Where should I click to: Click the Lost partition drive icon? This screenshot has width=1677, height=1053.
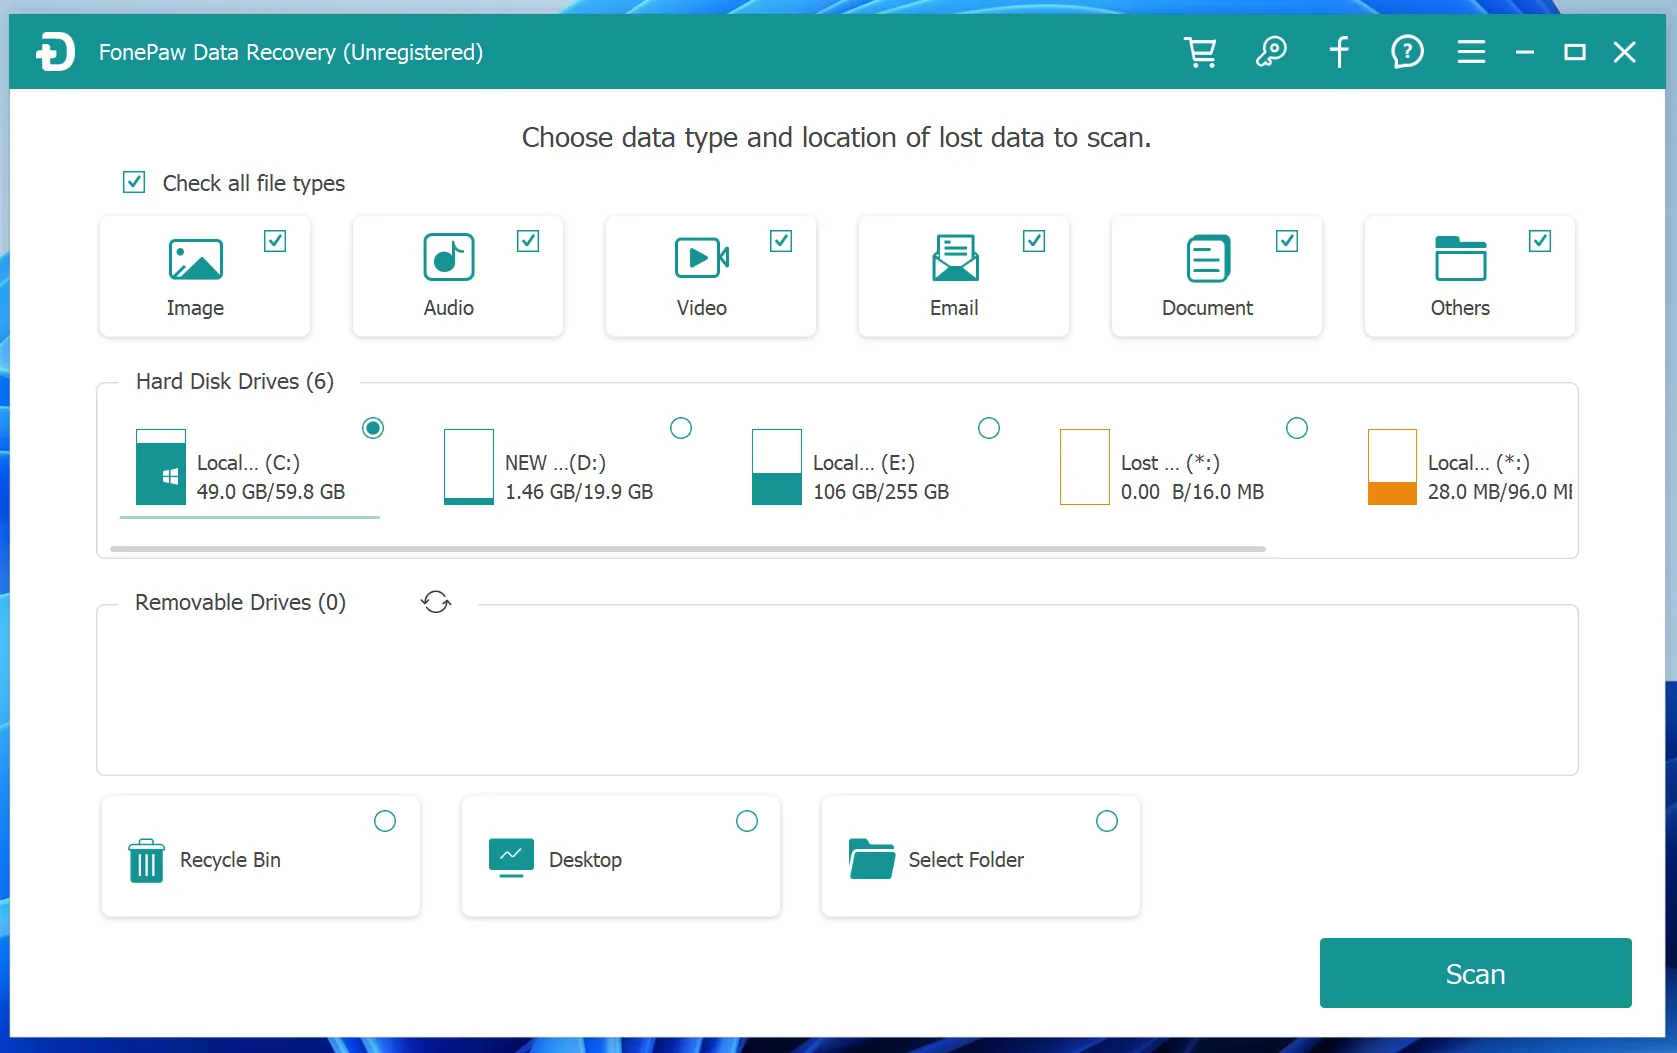coord(1085,467)
